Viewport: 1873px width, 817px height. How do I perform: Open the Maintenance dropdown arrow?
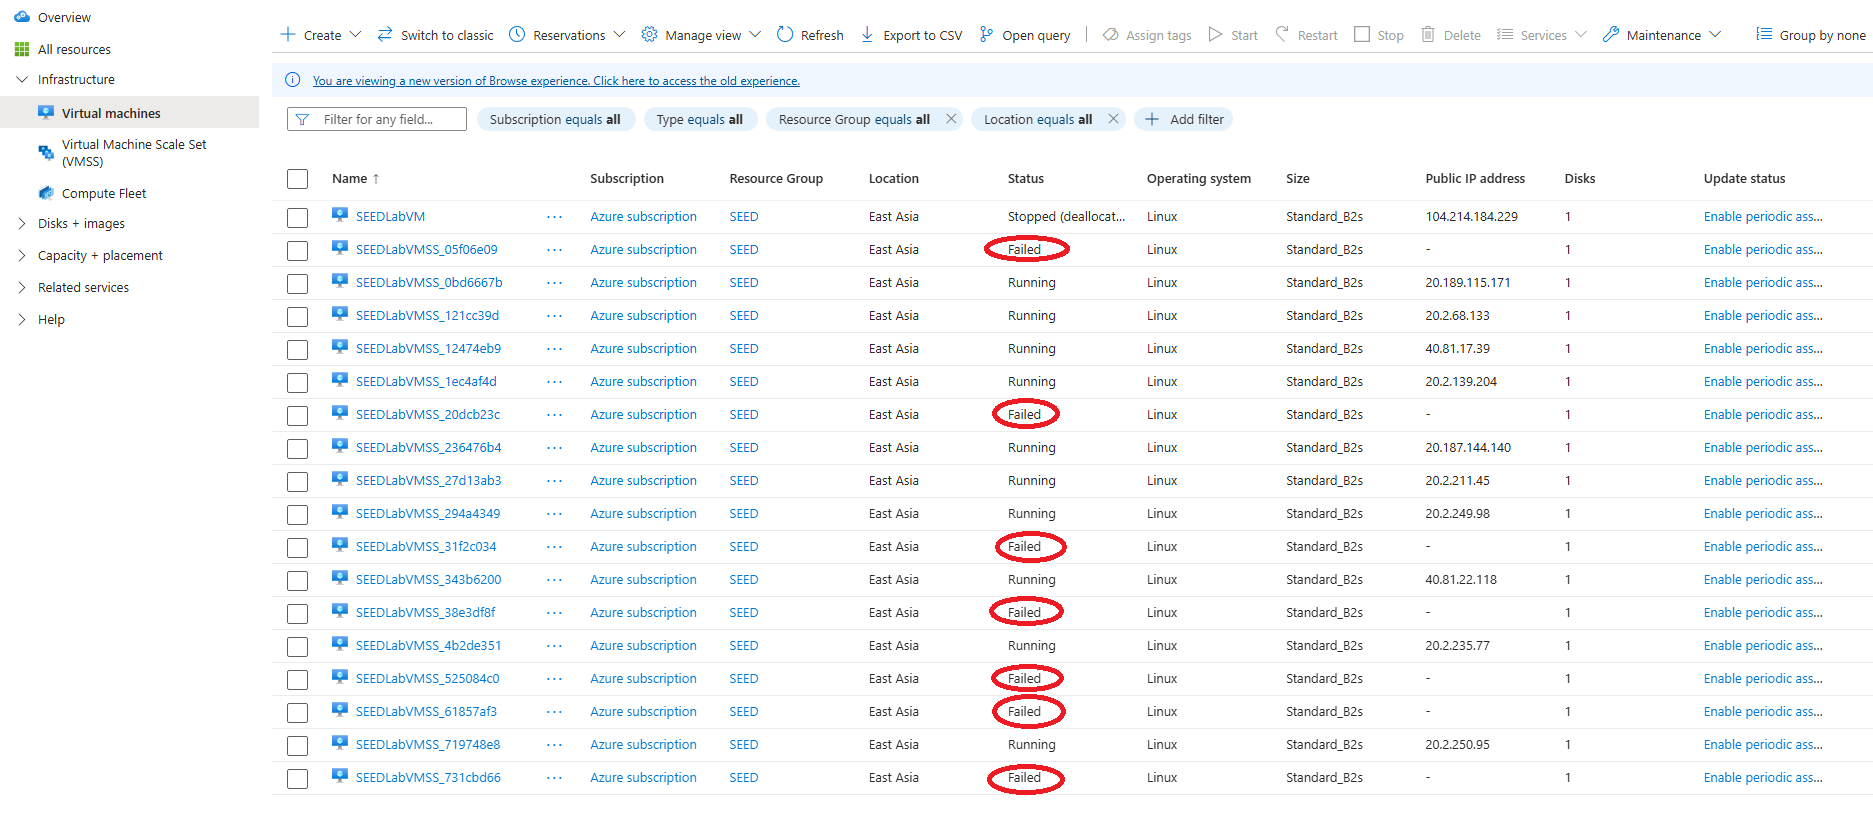pyautogui.click(x=1715, y=34)
